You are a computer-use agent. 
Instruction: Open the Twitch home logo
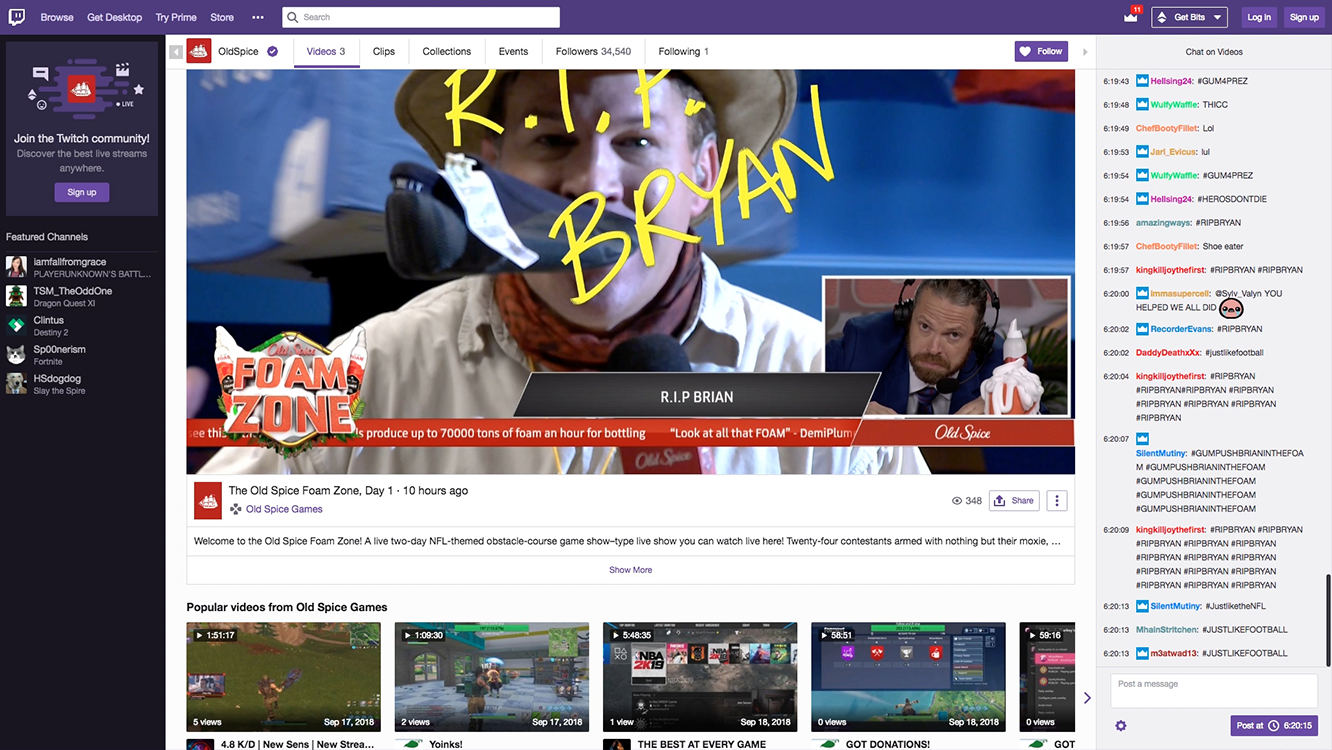point(17,17)
